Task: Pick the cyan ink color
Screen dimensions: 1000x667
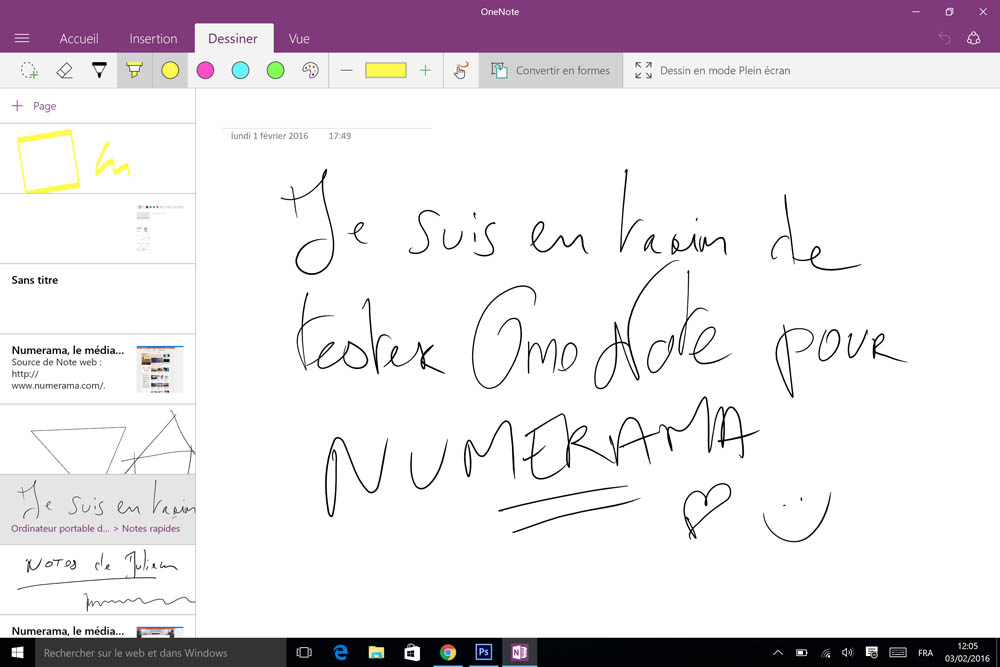Action: [240, 70]
